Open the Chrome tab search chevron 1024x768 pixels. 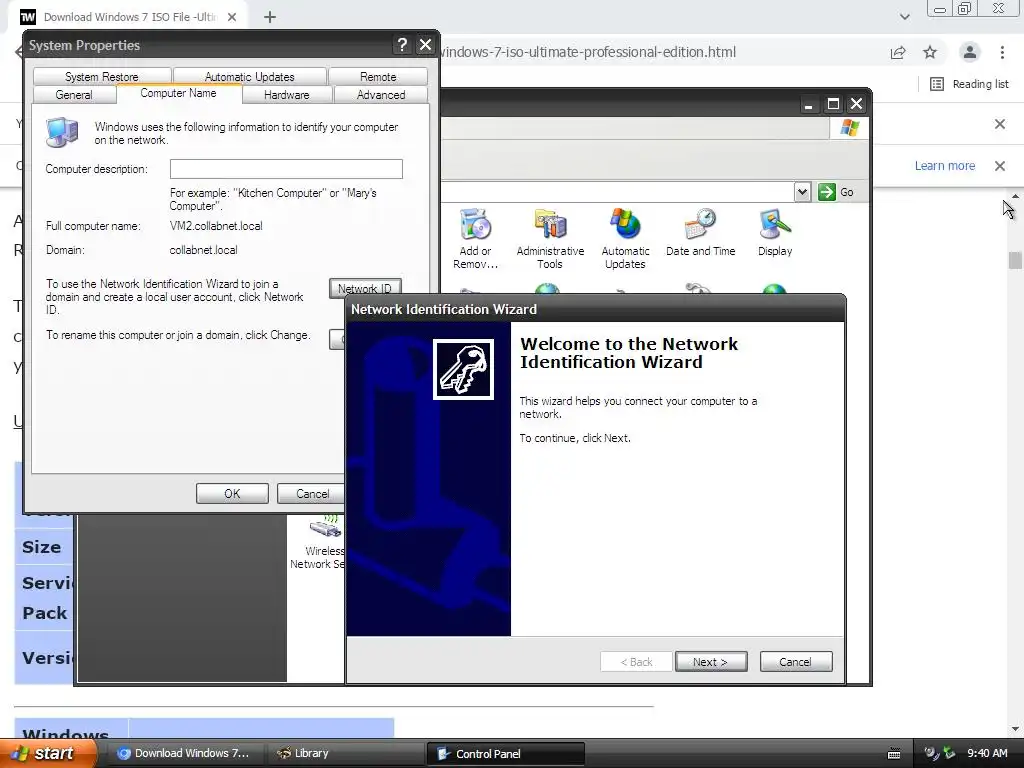pos(904,17)
